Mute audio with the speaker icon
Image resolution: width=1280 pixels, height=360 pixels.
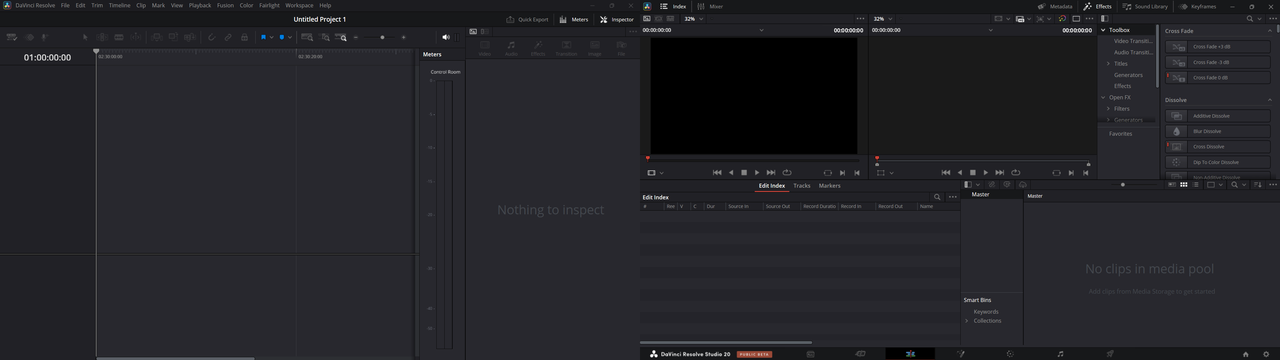(446, 37)
